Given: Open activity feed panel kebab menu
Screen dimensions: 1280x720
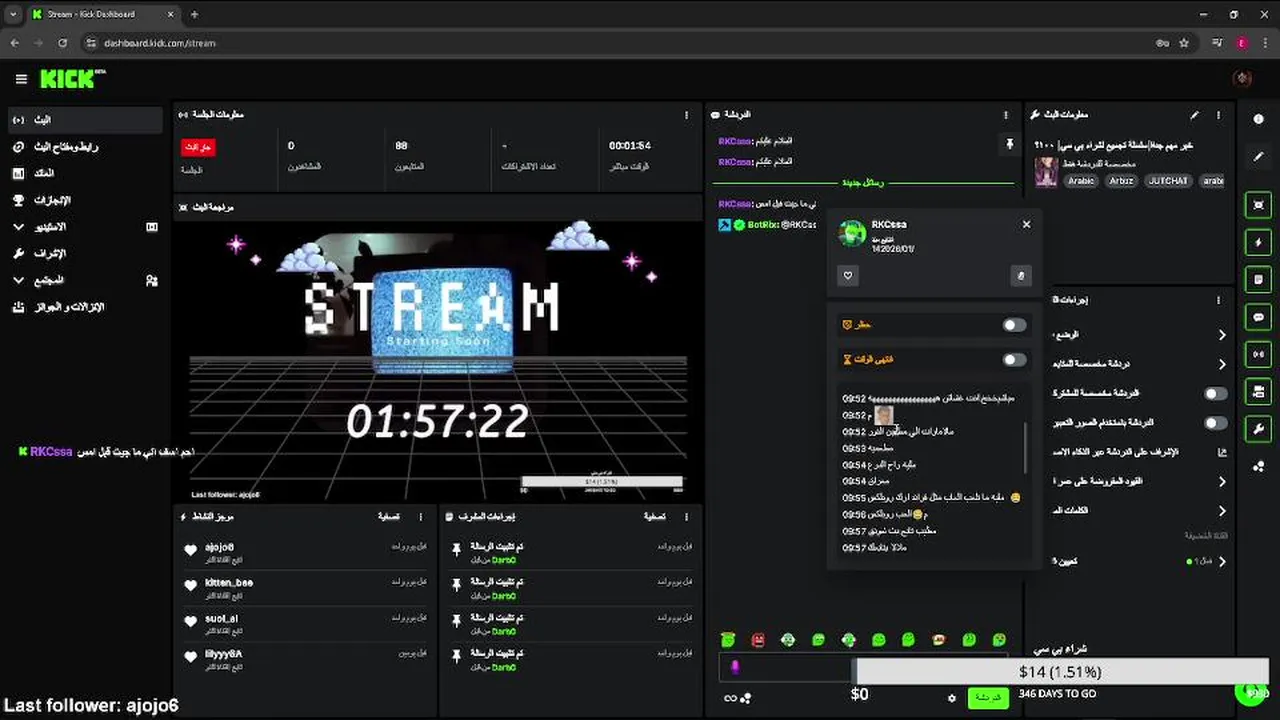Looking at the screenshot, I should [x=421, y=517].
